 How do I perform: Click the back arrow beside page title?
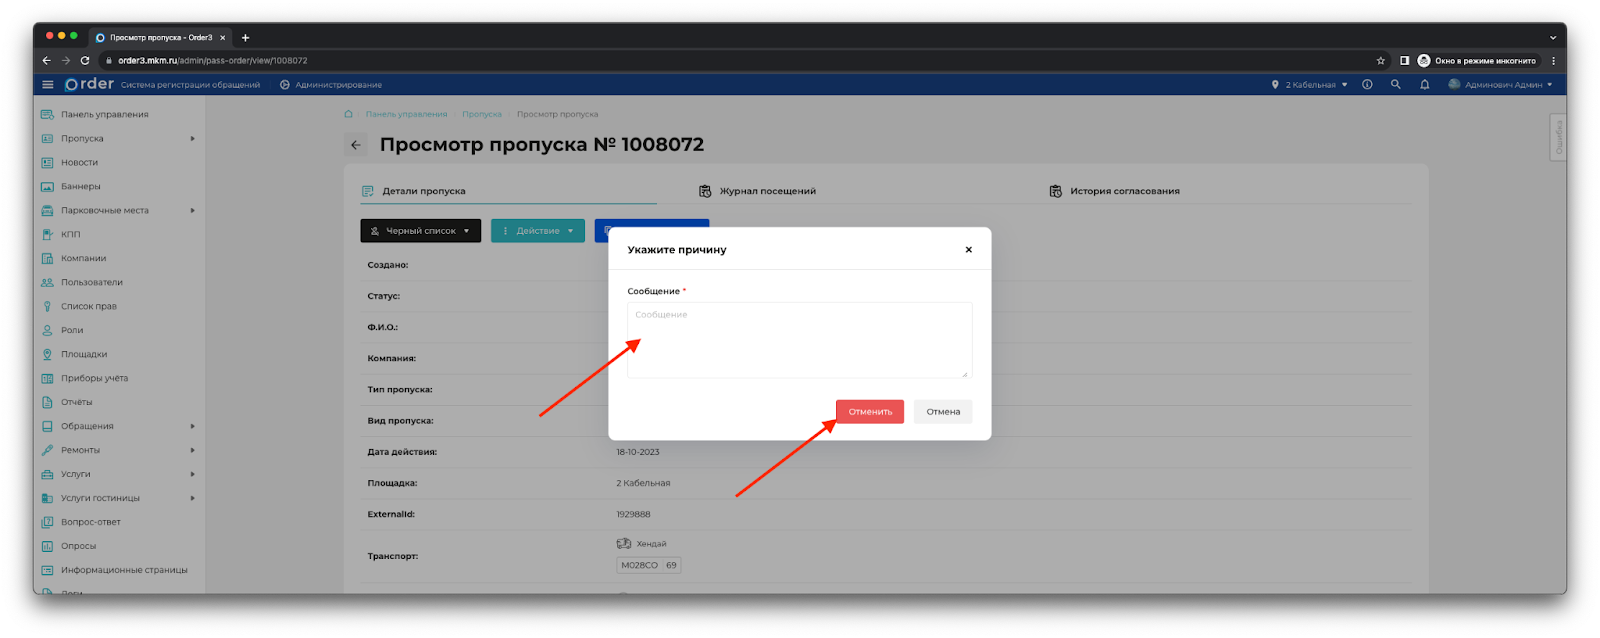pyautogui.click(x=356, y=145)
